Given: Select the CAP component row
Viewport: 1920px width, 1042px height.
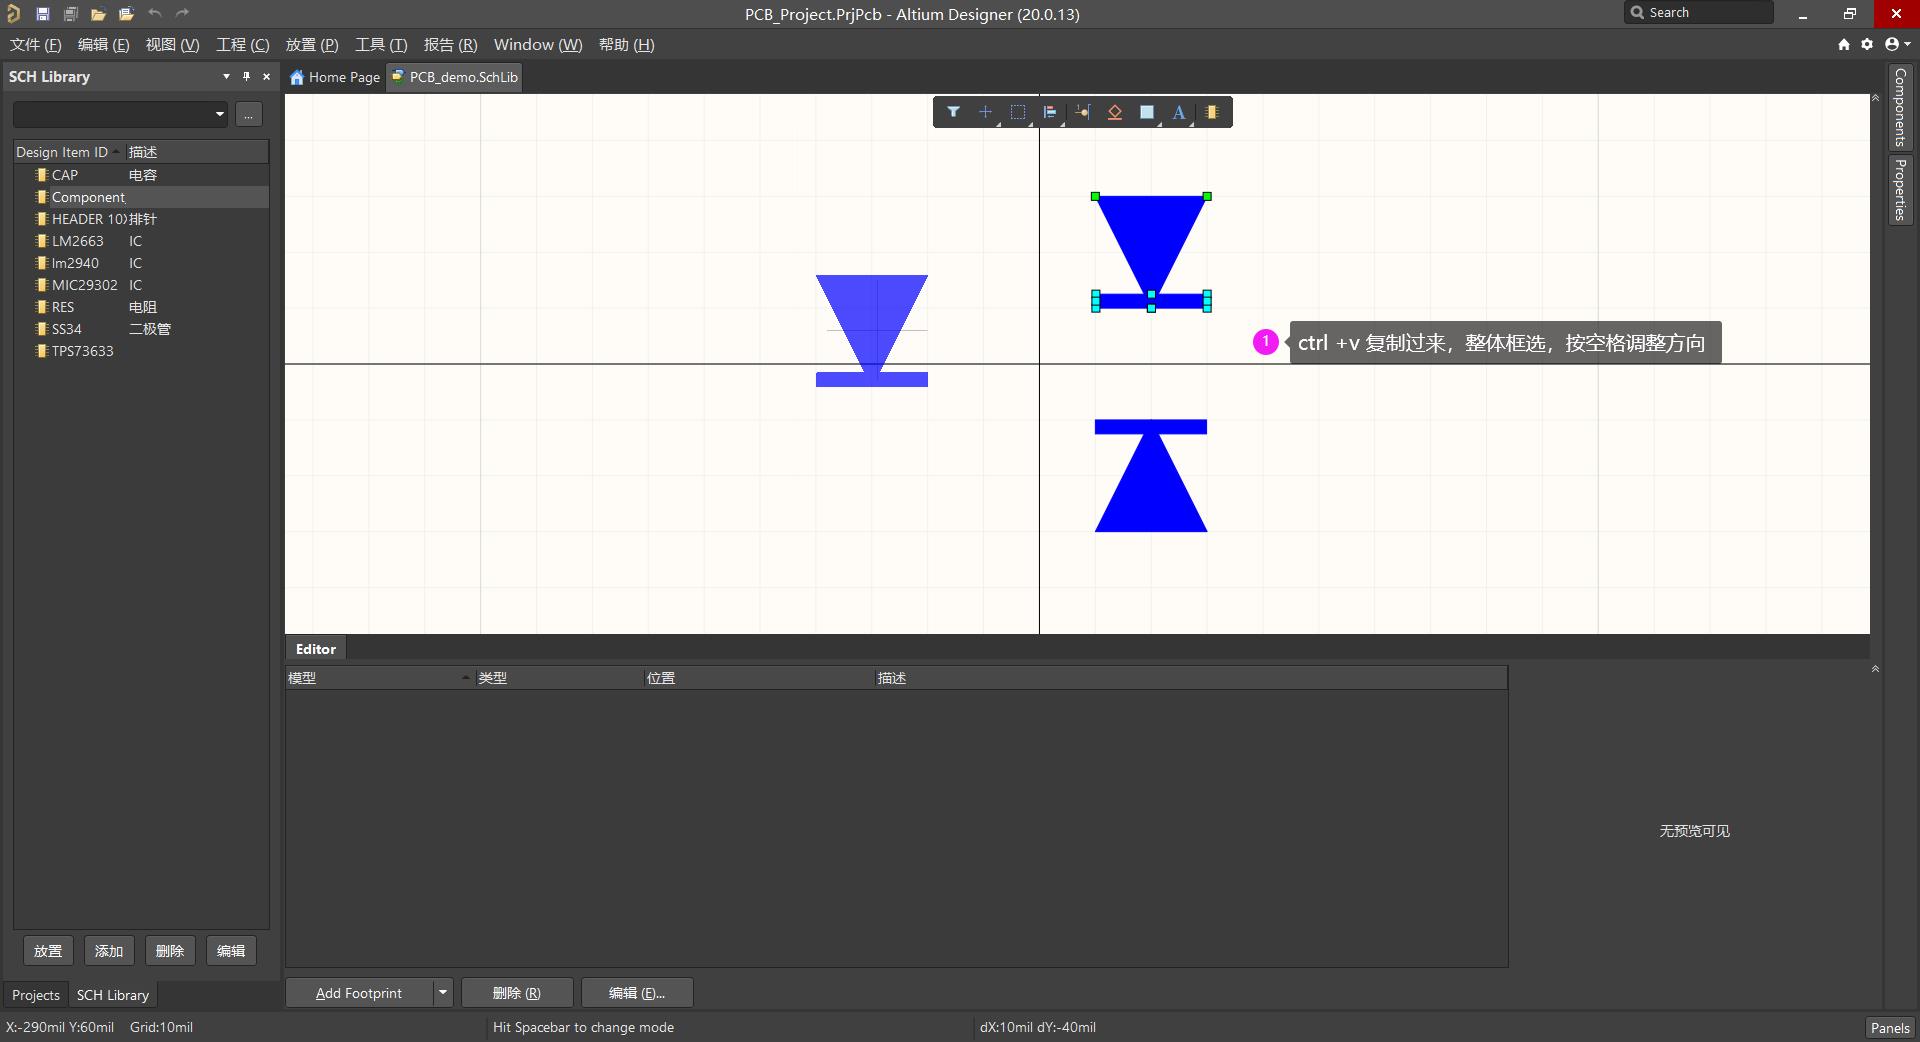Looking at the screenshot, I should pyautogui.click(x=141, y=175).
